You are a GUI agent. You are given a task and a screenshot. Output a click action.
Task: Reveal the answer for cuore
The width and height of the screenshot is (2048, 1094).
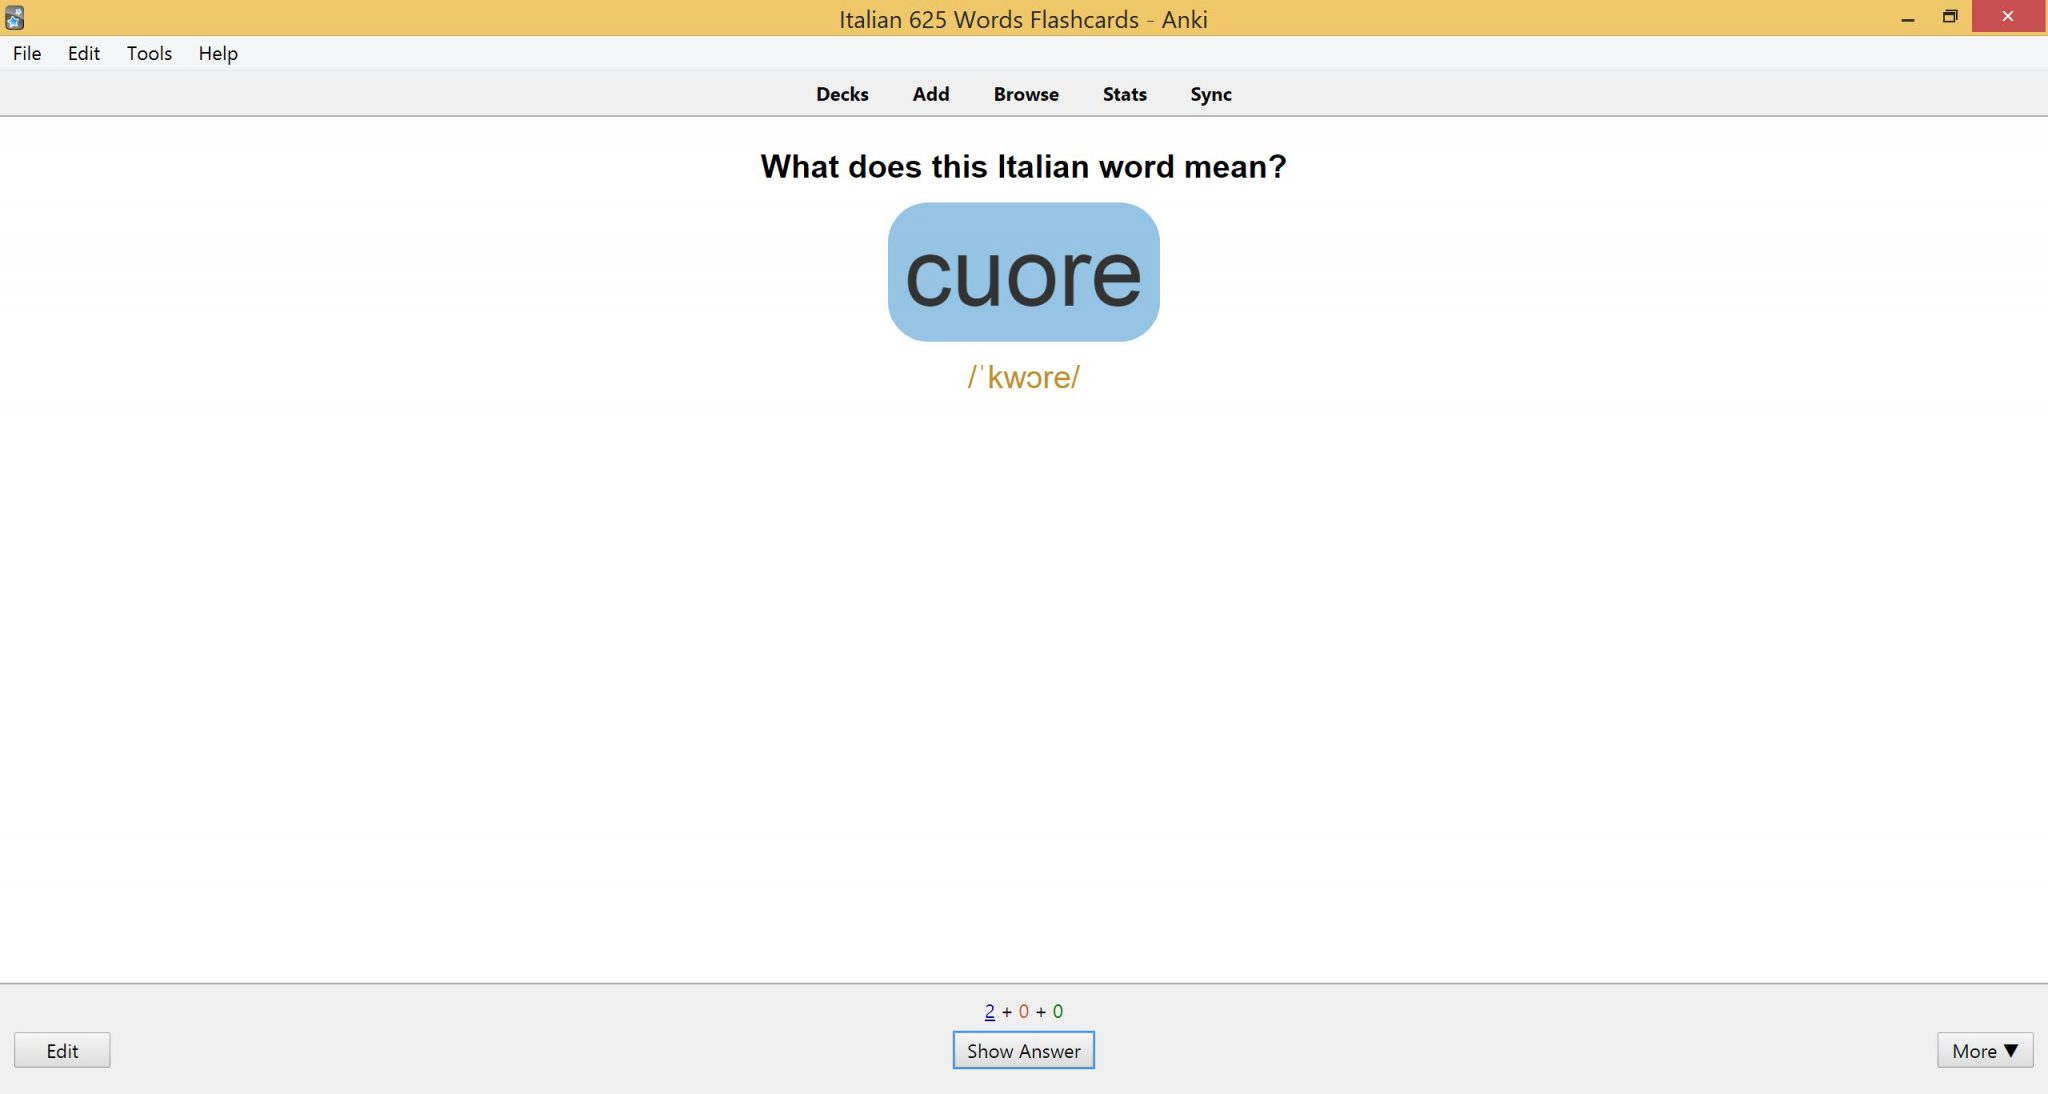pyautogui.click(x=1023, y=1051)
